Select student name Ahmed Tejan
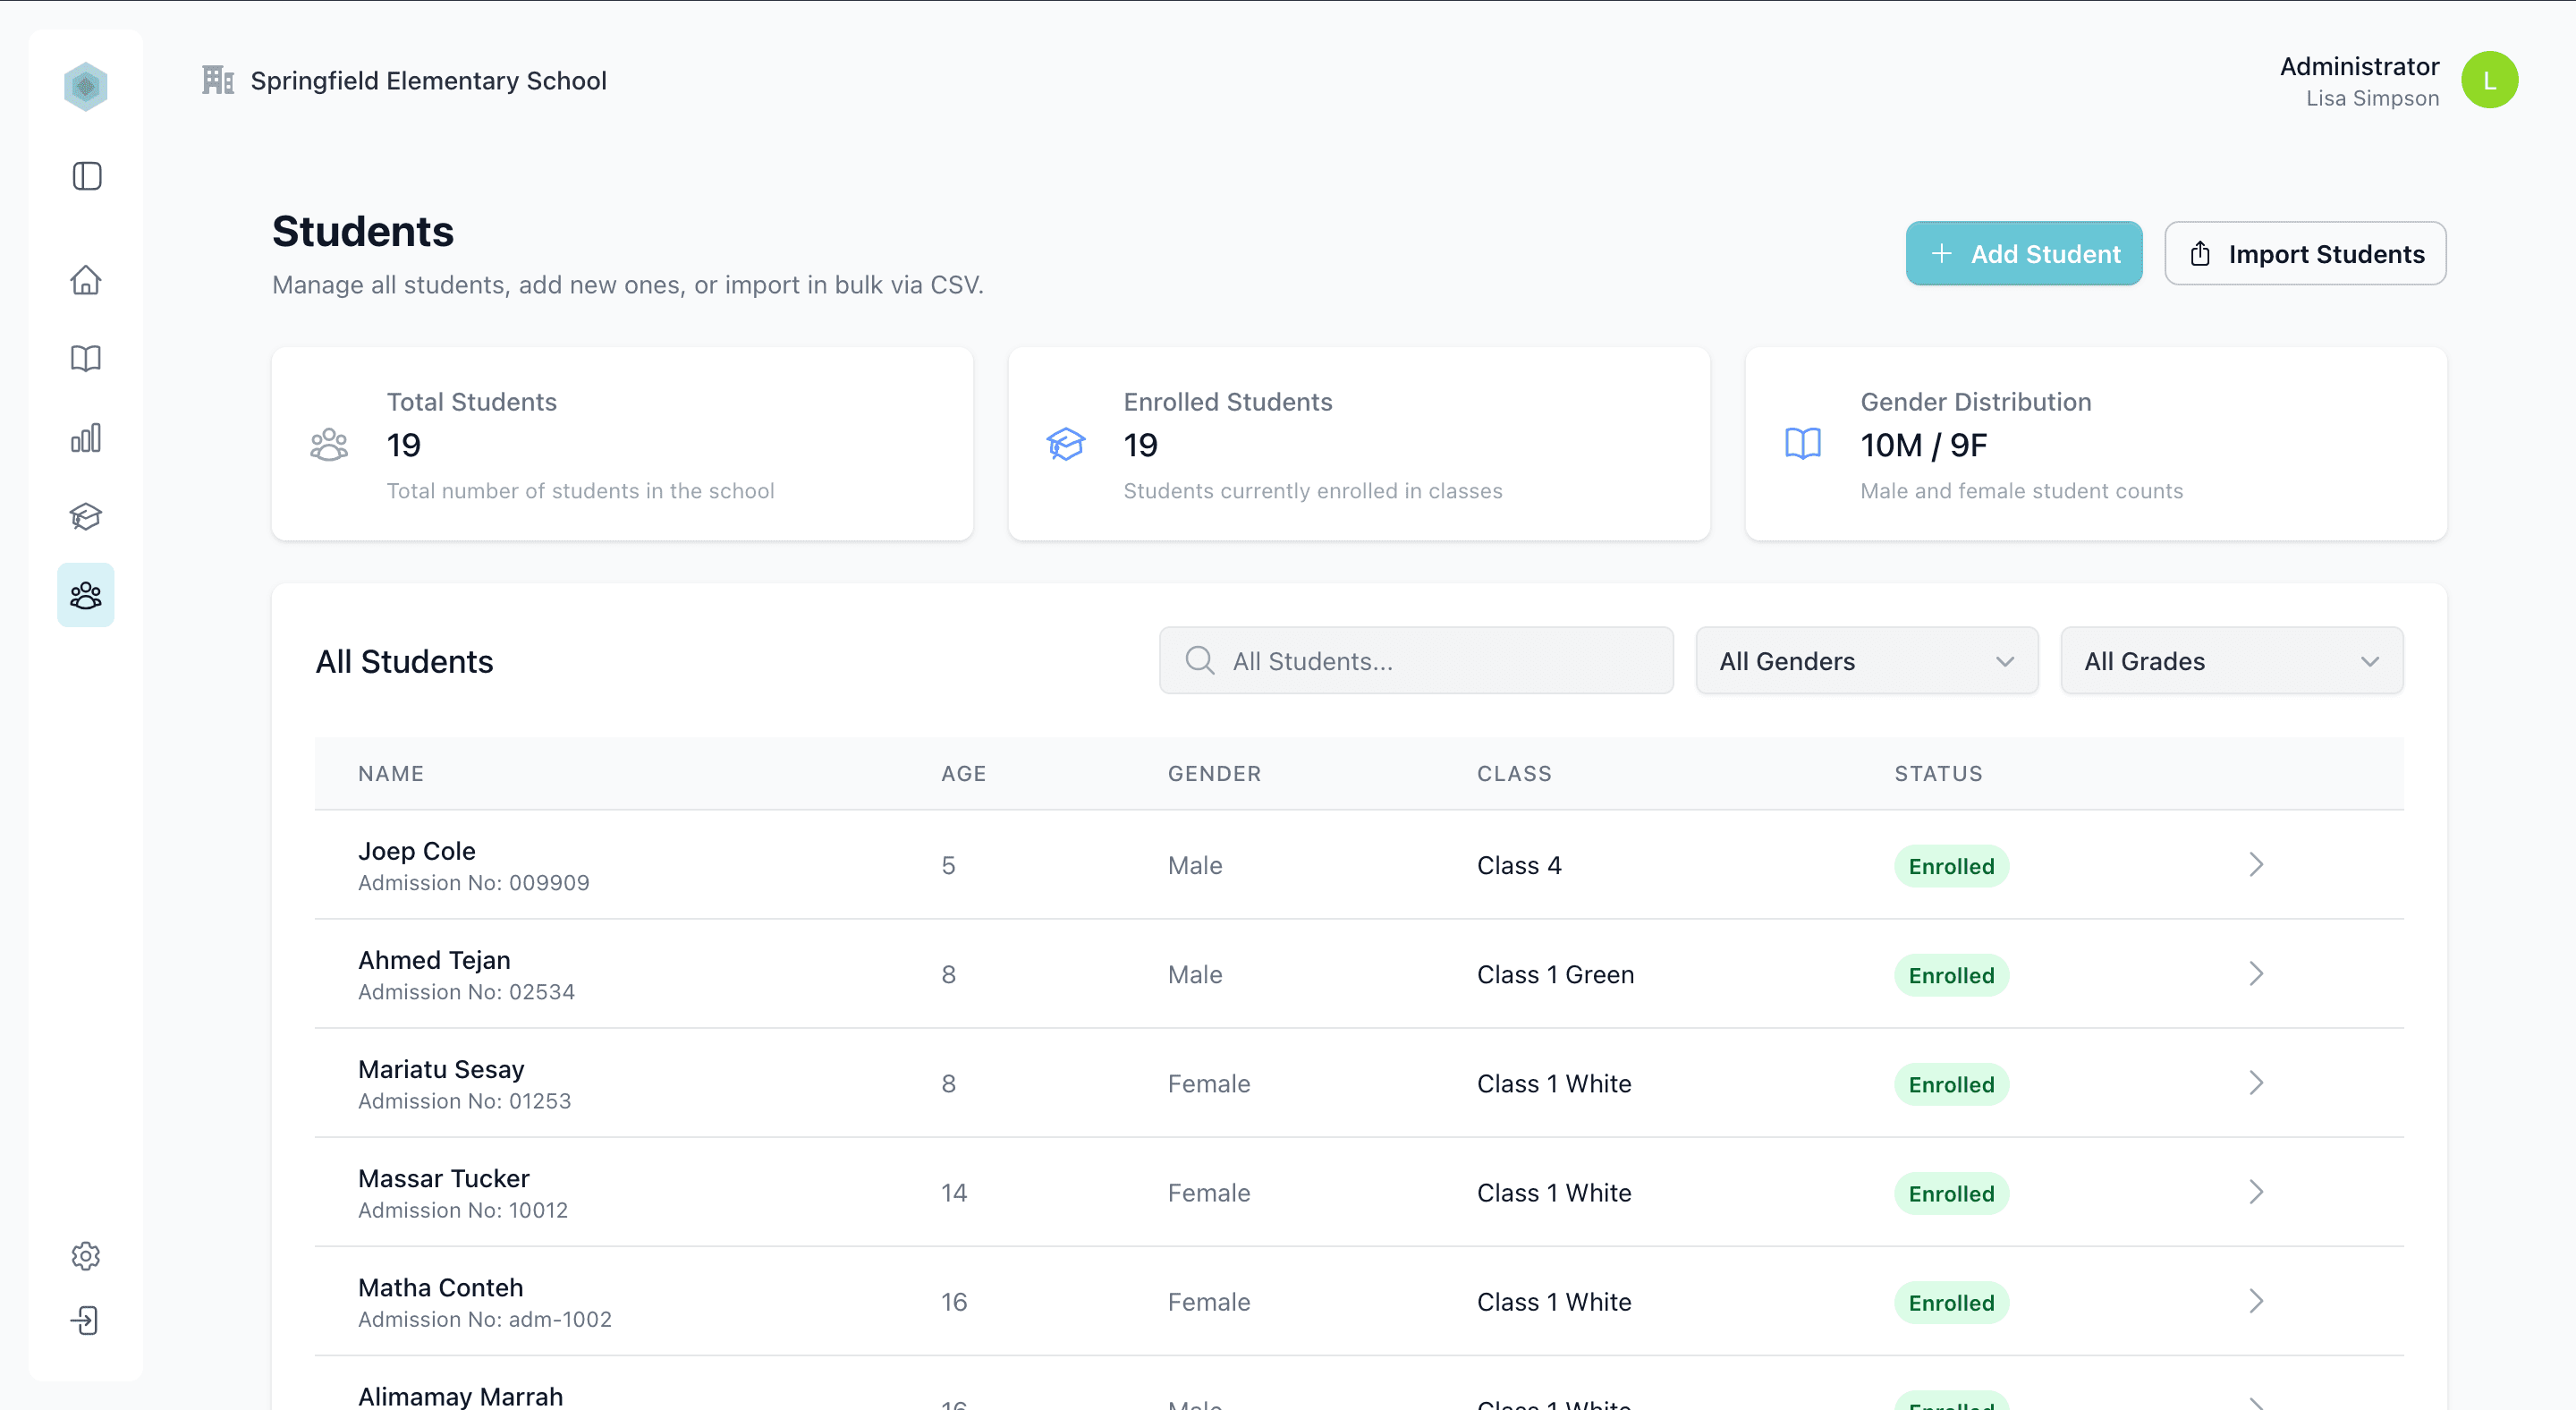Screen dimensions: 2576x1410 [434, 960]
